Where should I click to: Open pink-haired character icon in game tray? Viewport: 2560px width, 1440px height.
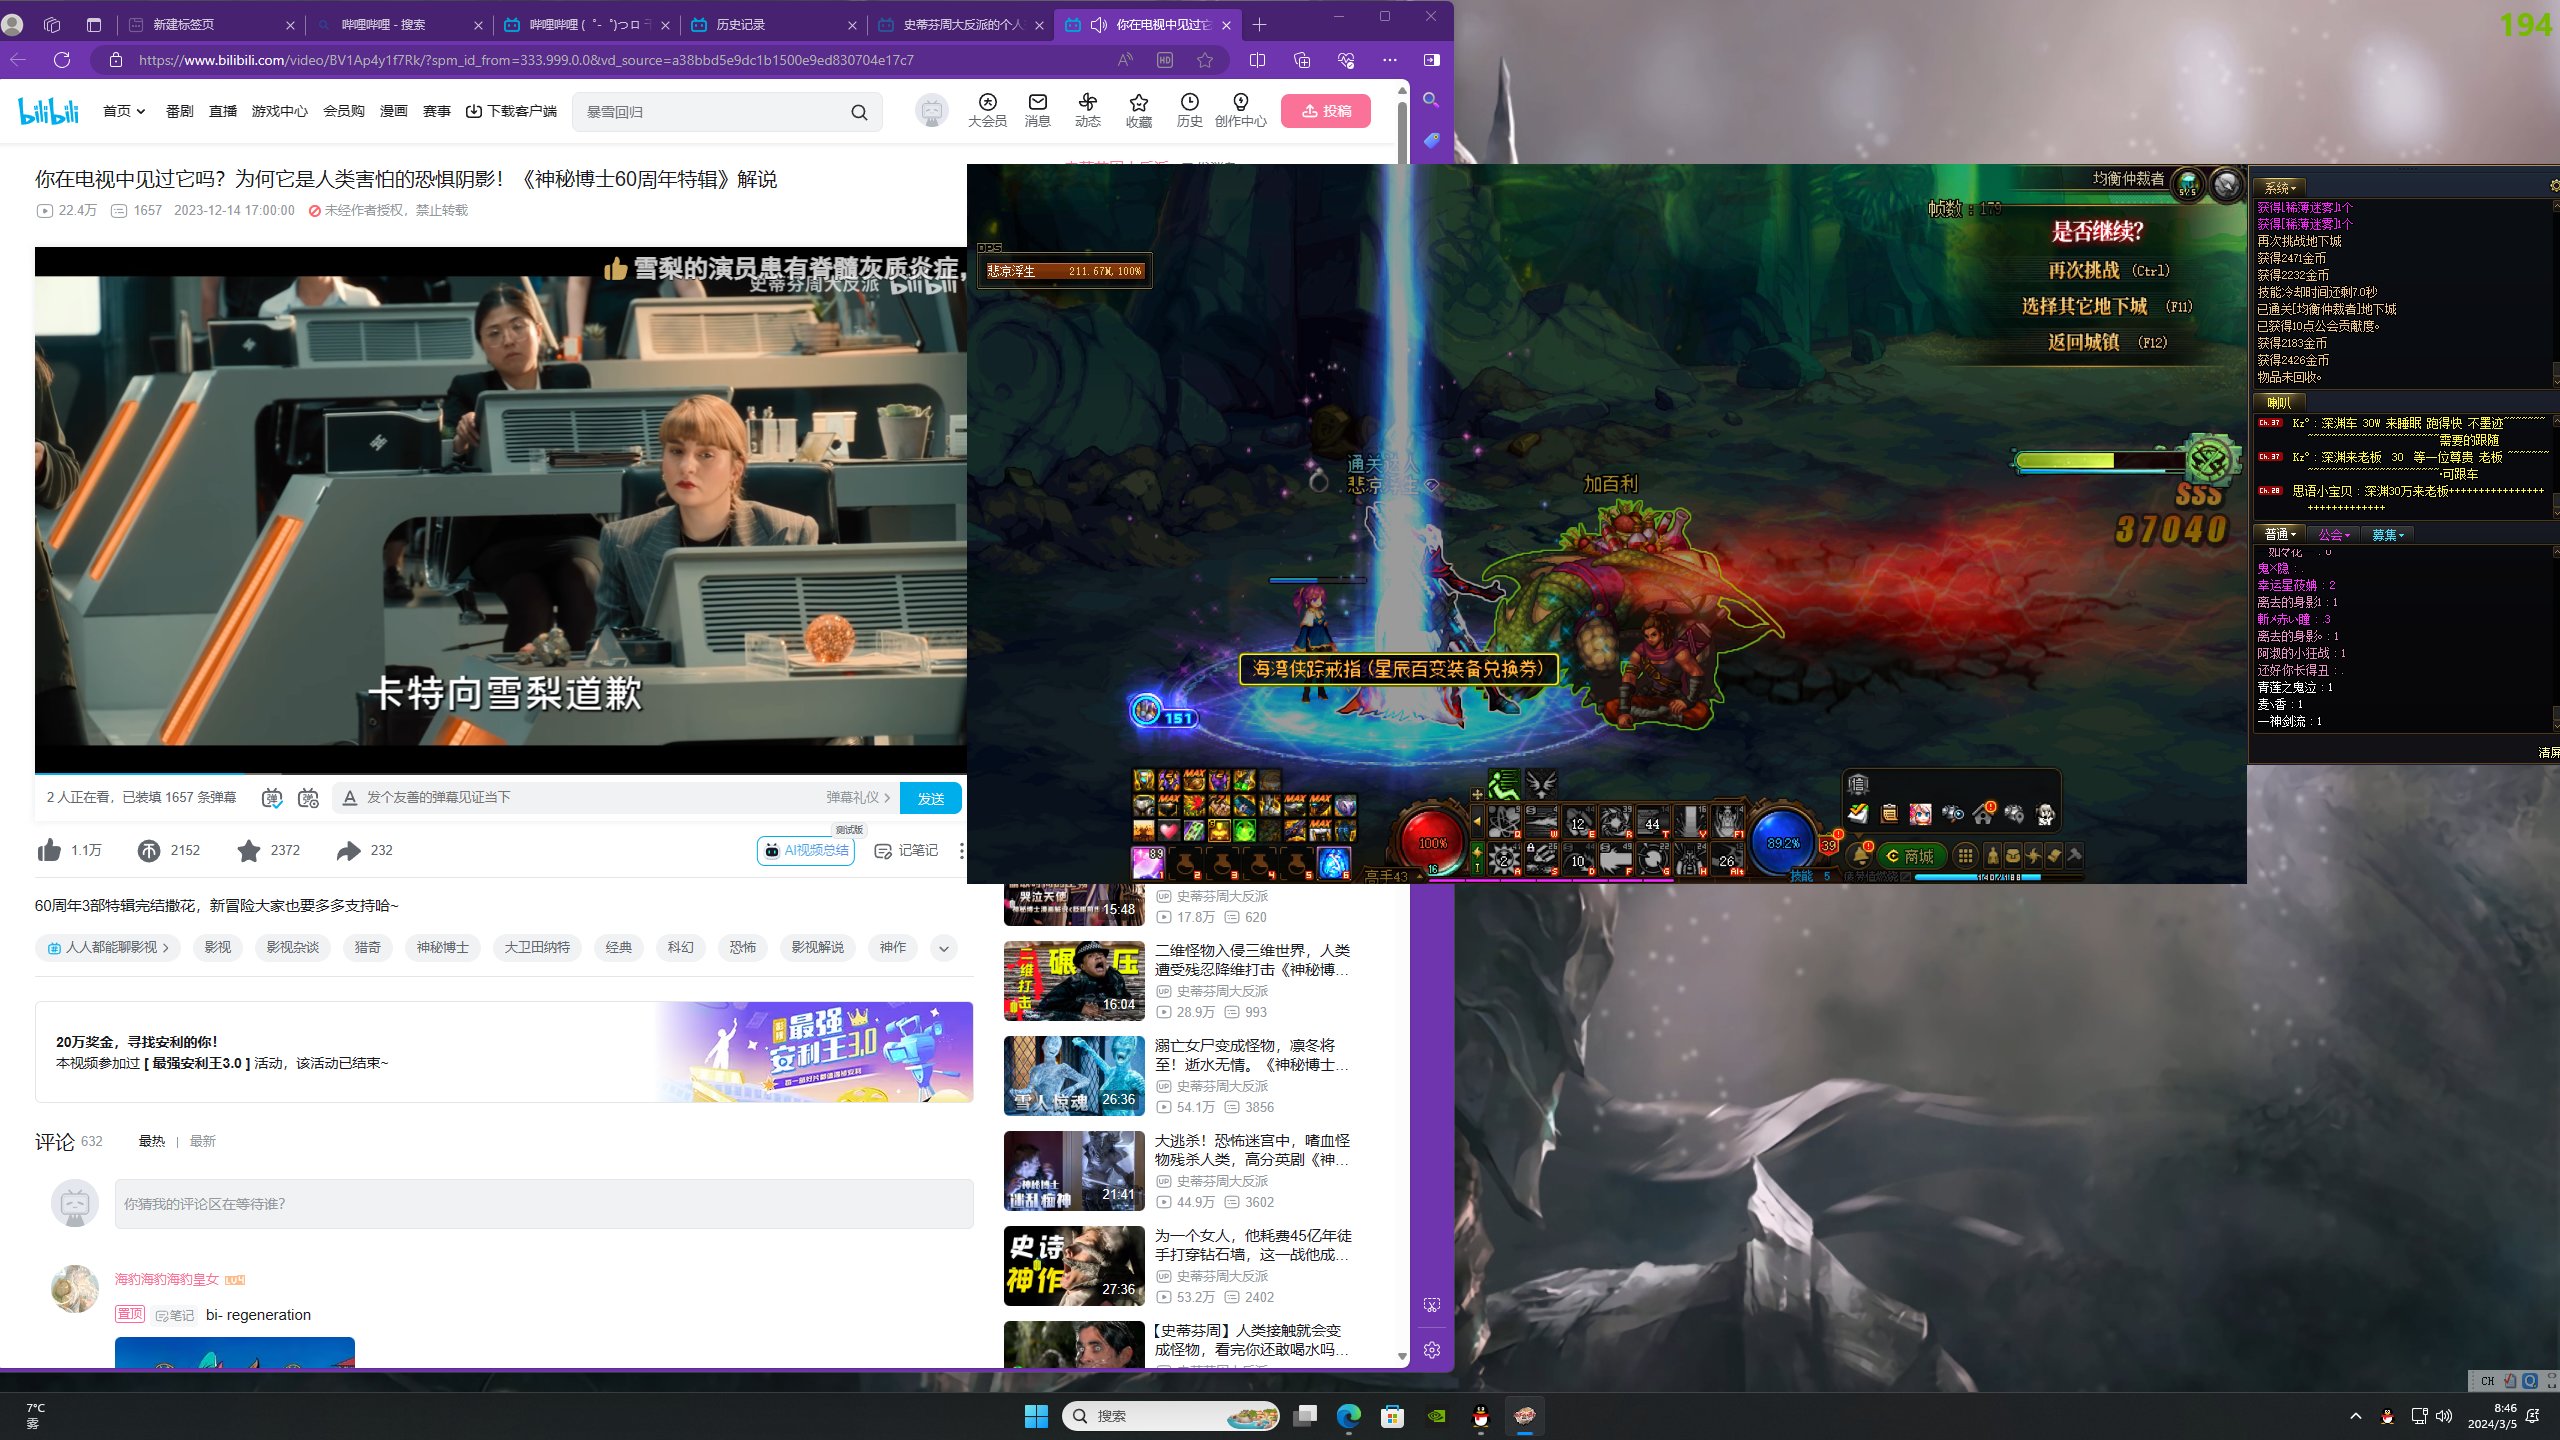(1920, 813)
